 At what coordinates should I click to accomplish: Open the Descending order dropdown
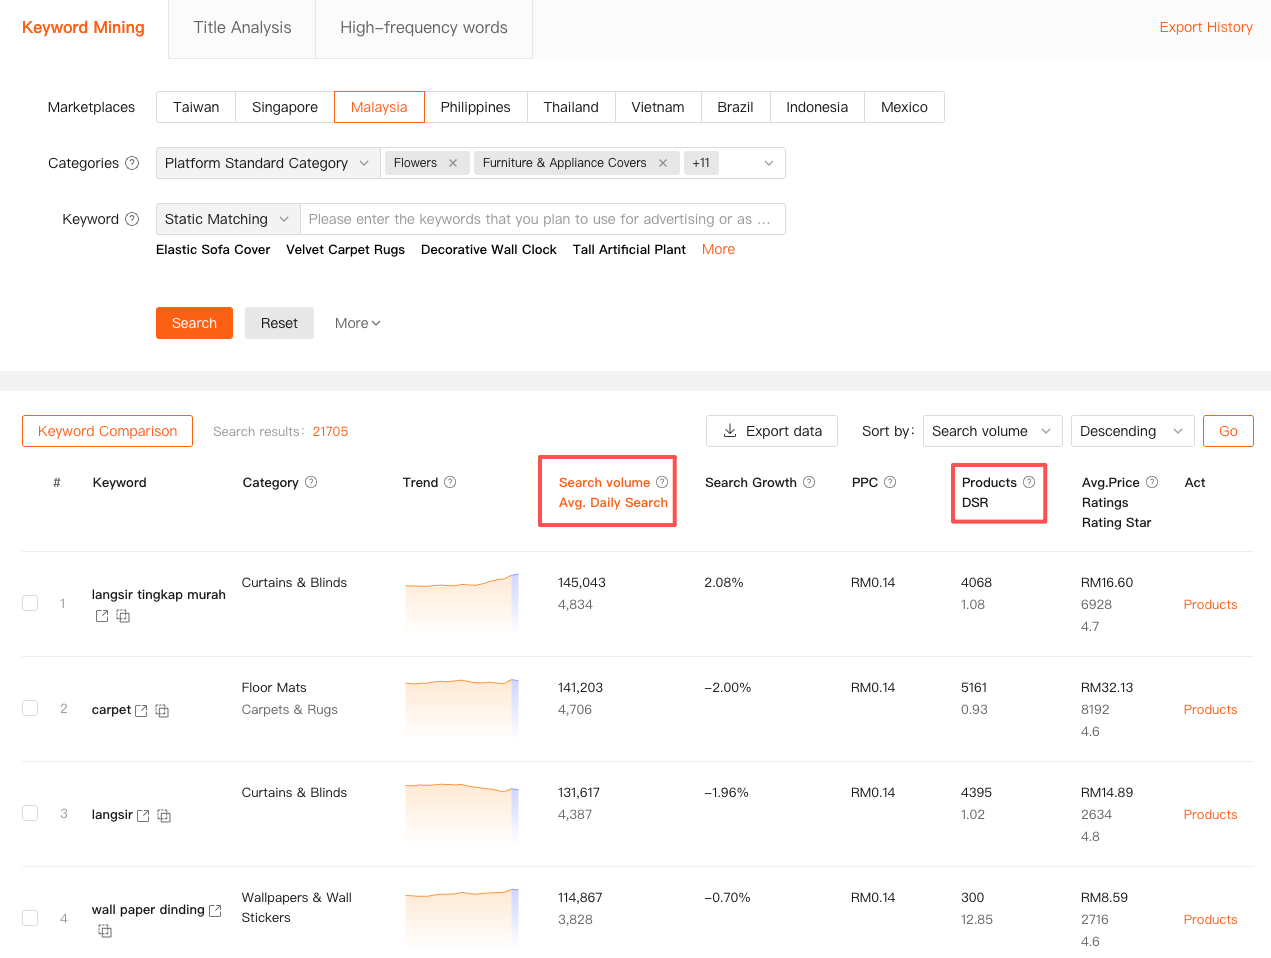(x=1132, y=431)
